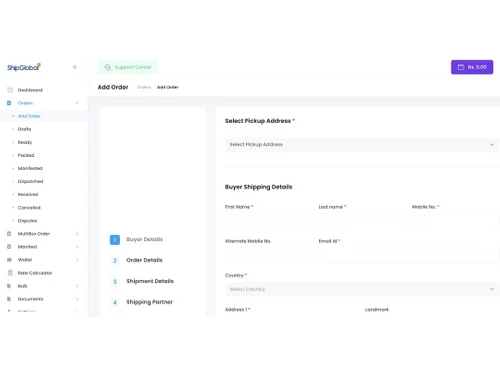Viewport: 500px width, 375px height.
Task: Click the Wallet icon in the sidebar
Action: 9,260
